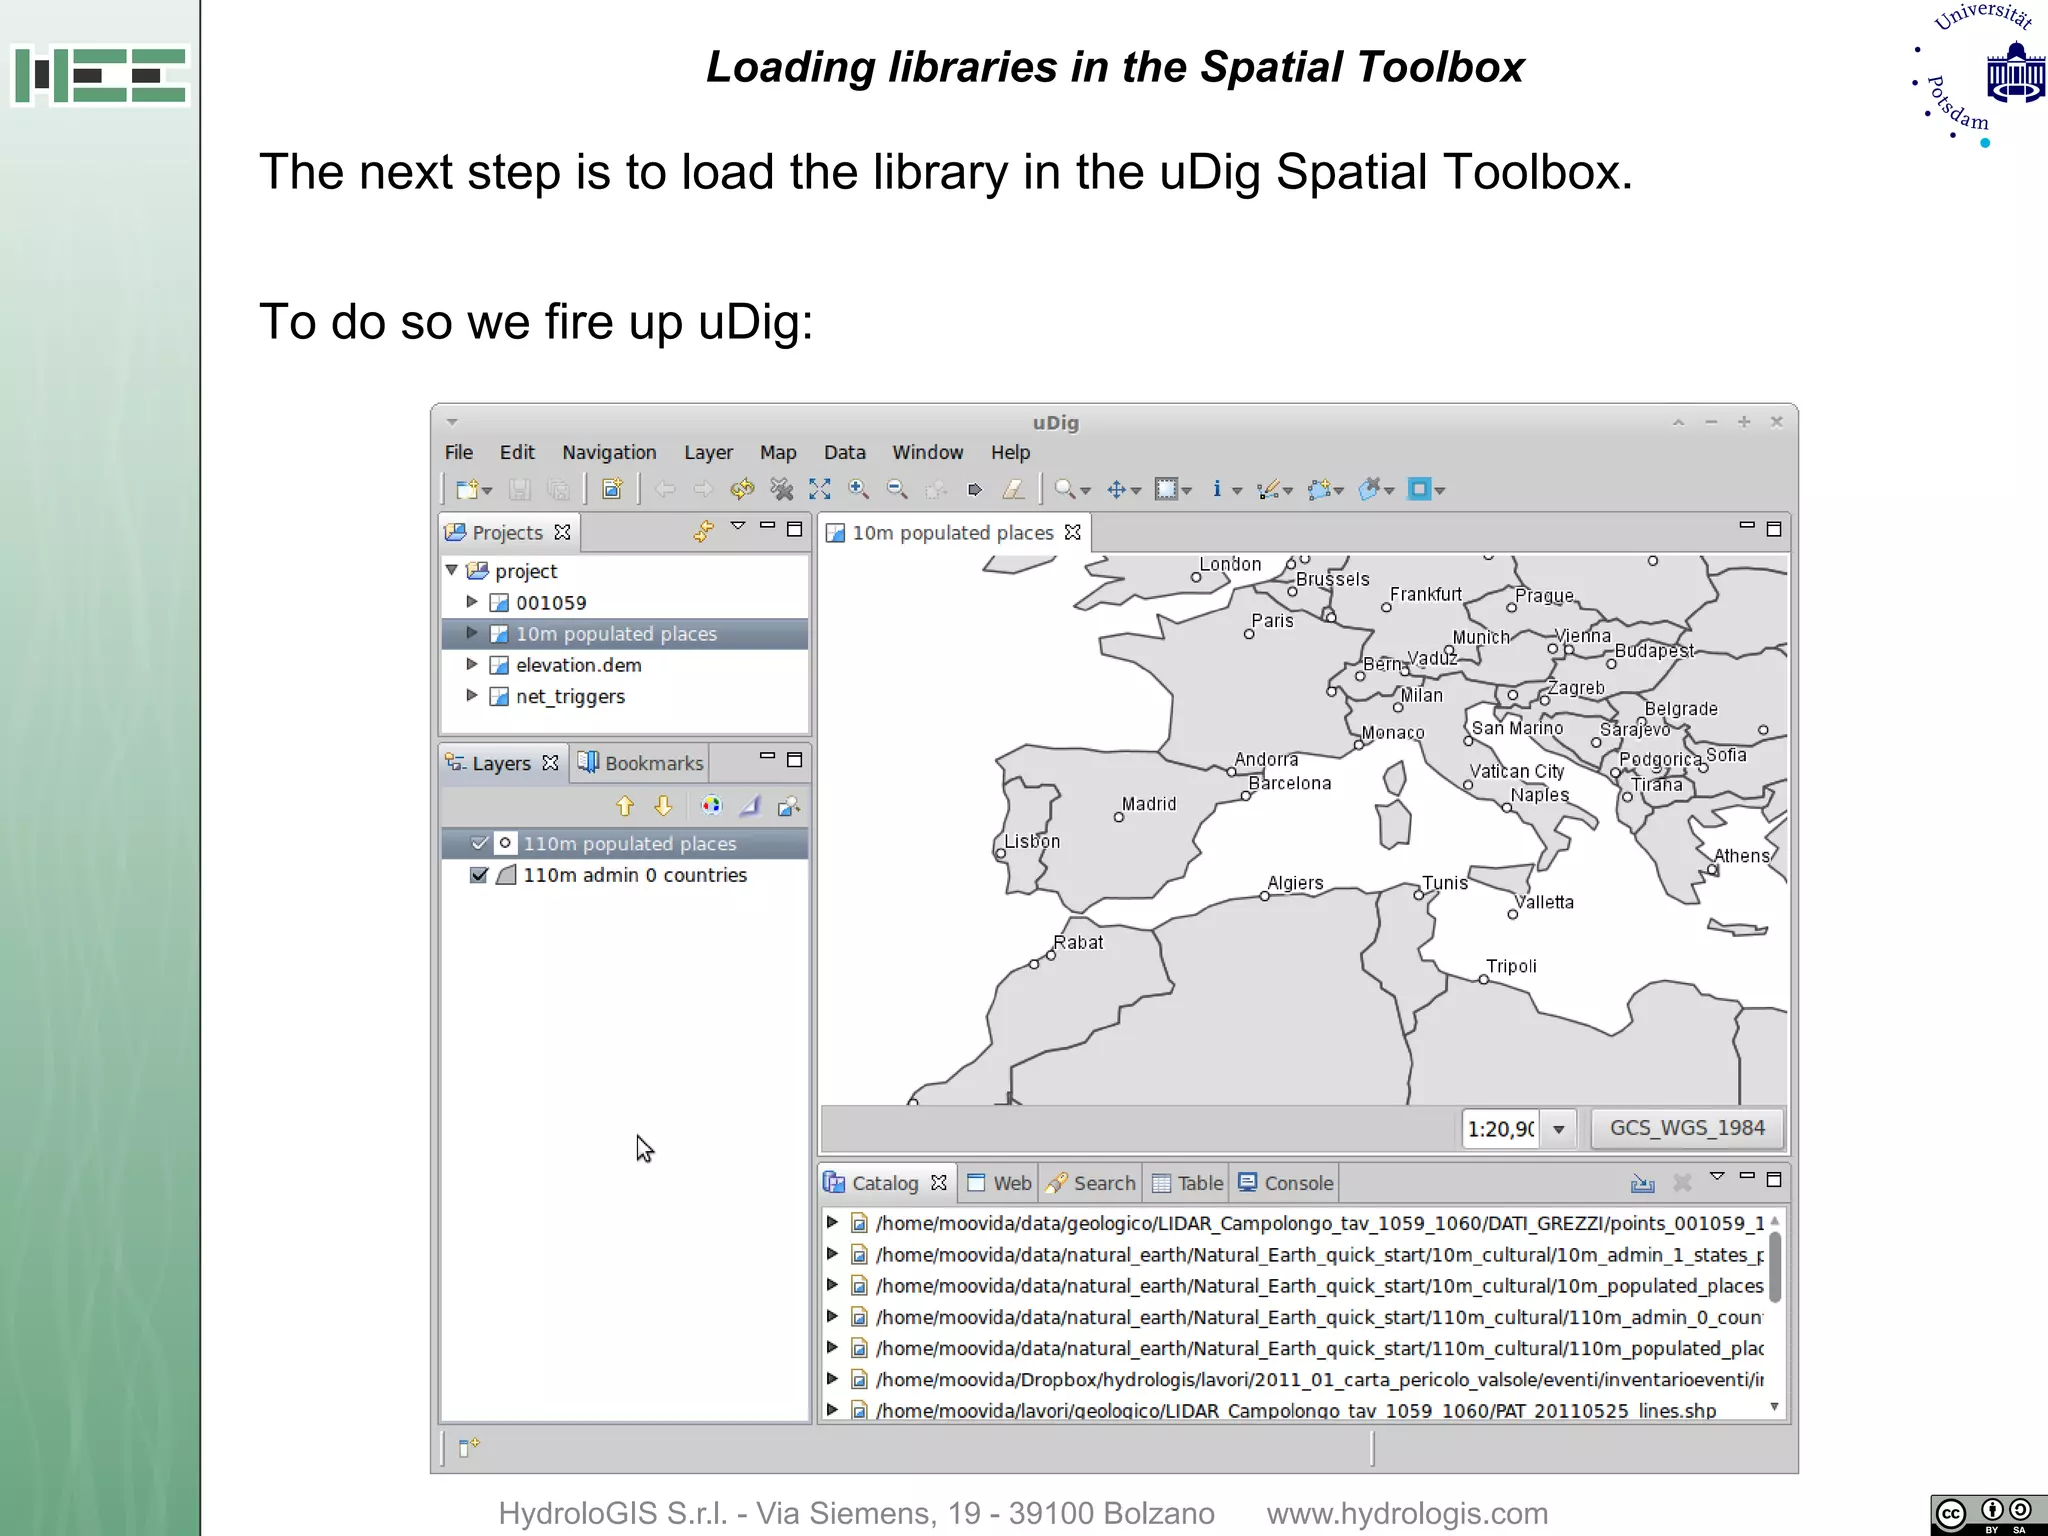The width and height of the screenshot is (2048, 1536).
Task: Open the Navigation menu
Action: [609, 452]
